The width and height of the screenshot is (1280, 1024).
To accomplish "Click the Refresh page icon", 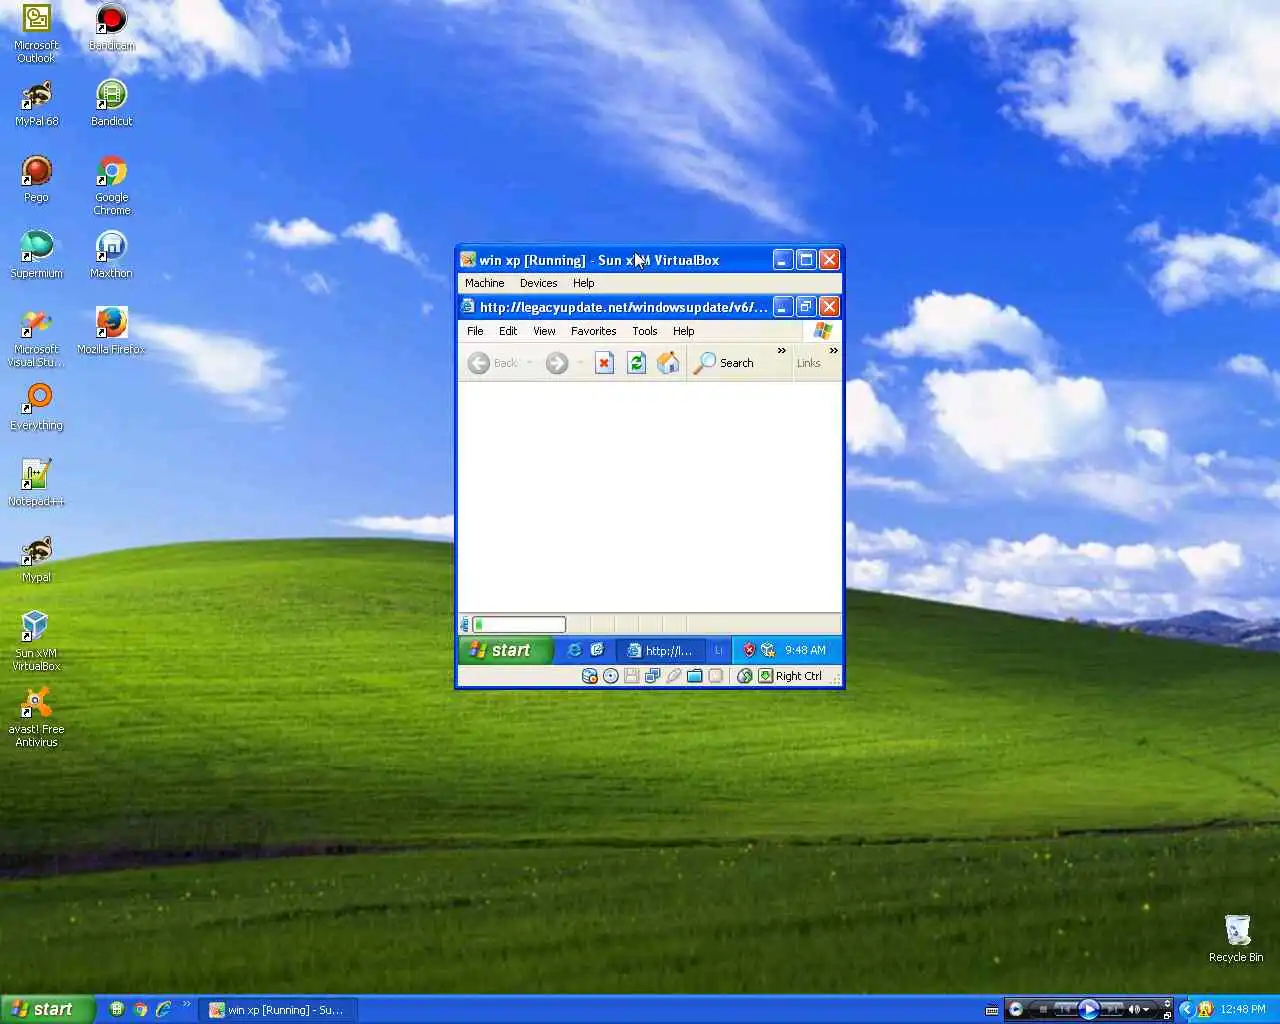I will click(x=636, y=363).
